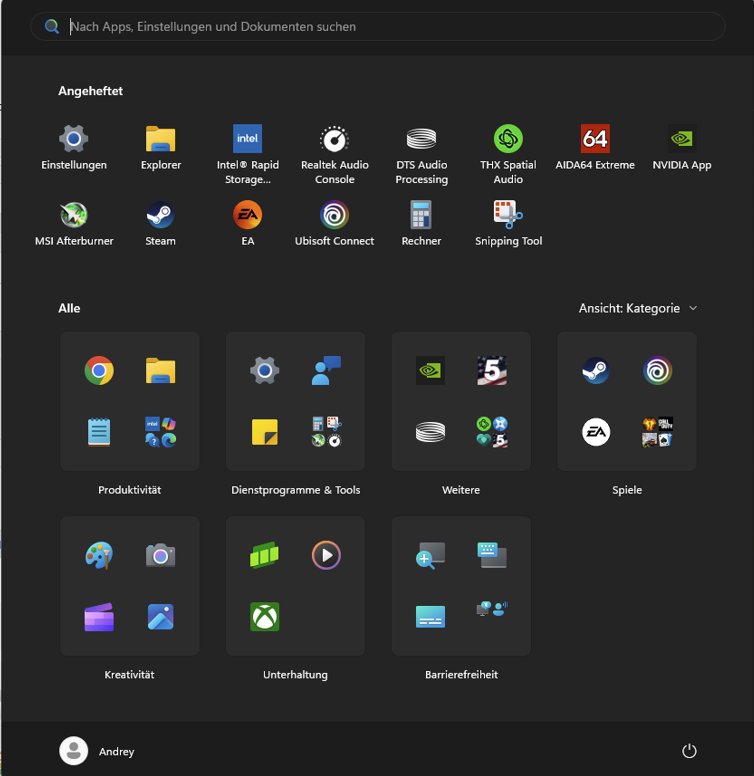Open Sticky Notes in Dienstprogramme & Tools
The height and width of the screenshot is (776, 754).
[x=265, y=432]
